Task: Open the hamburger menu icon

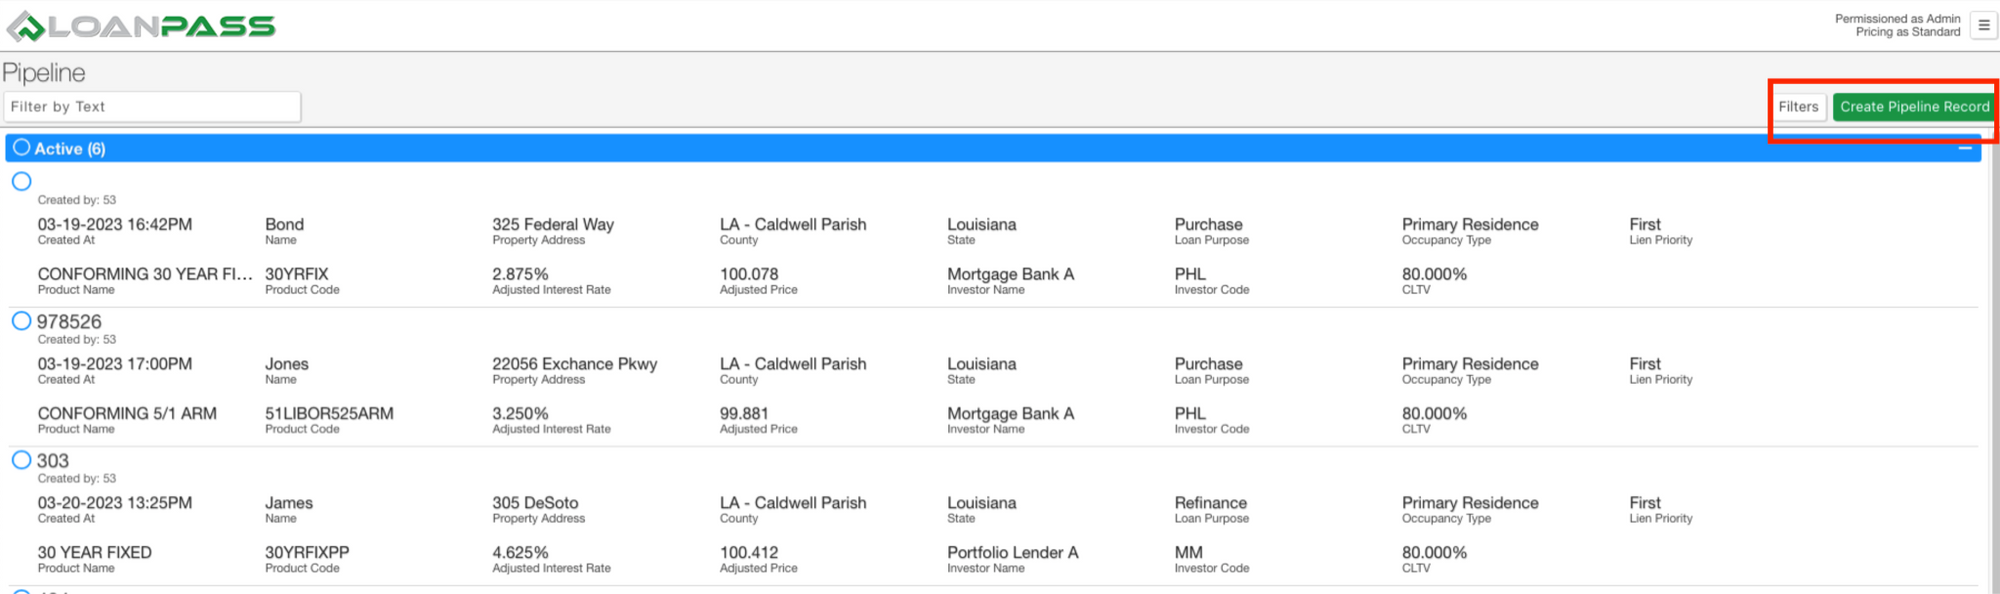Action: pos(1983,25)
